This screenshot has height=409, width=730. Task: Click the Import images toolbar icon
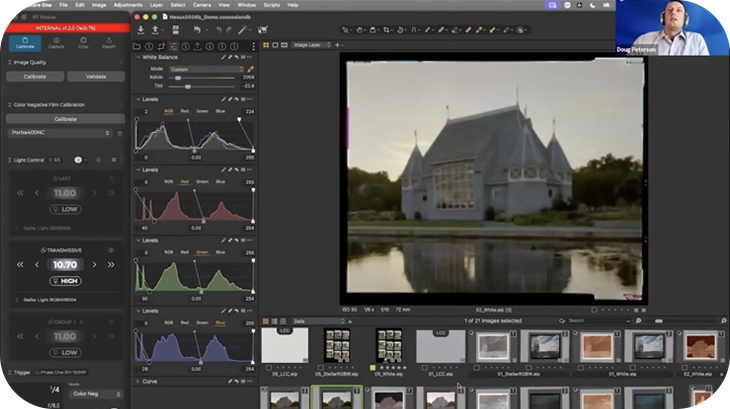point(141,30)
